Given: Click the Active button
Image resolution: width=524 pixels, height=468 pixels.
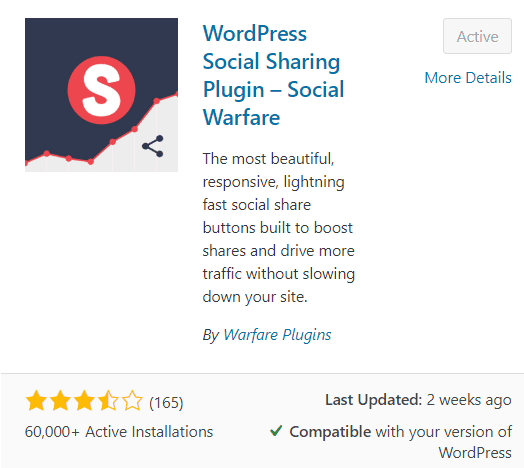Looking at the screenshot, I should (x=477, y=36).
